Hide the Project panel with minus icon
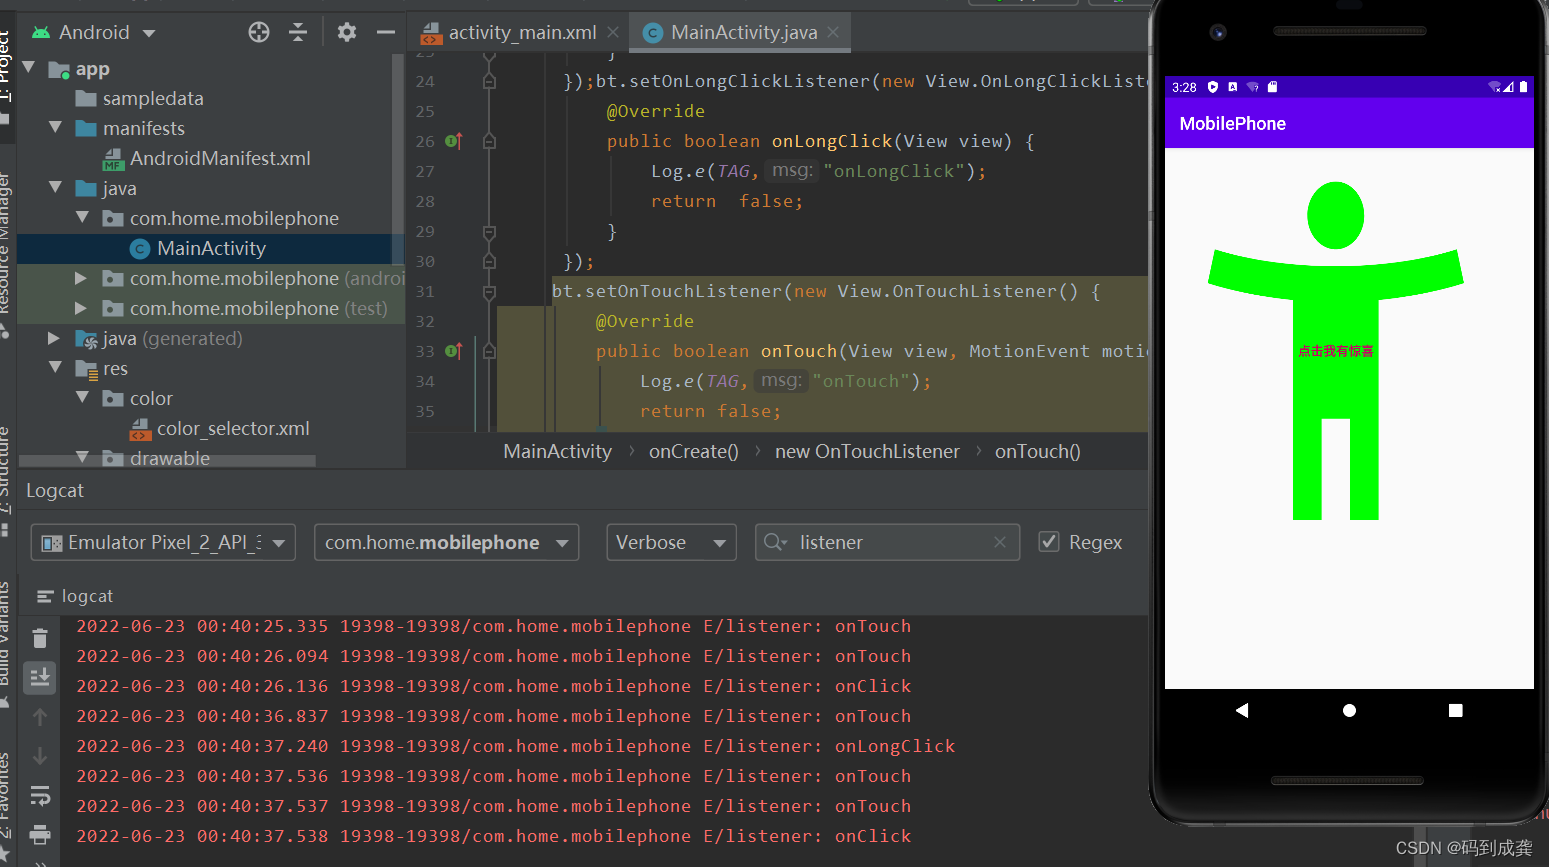The image size is (1549, 867). (x=386, y=32)
